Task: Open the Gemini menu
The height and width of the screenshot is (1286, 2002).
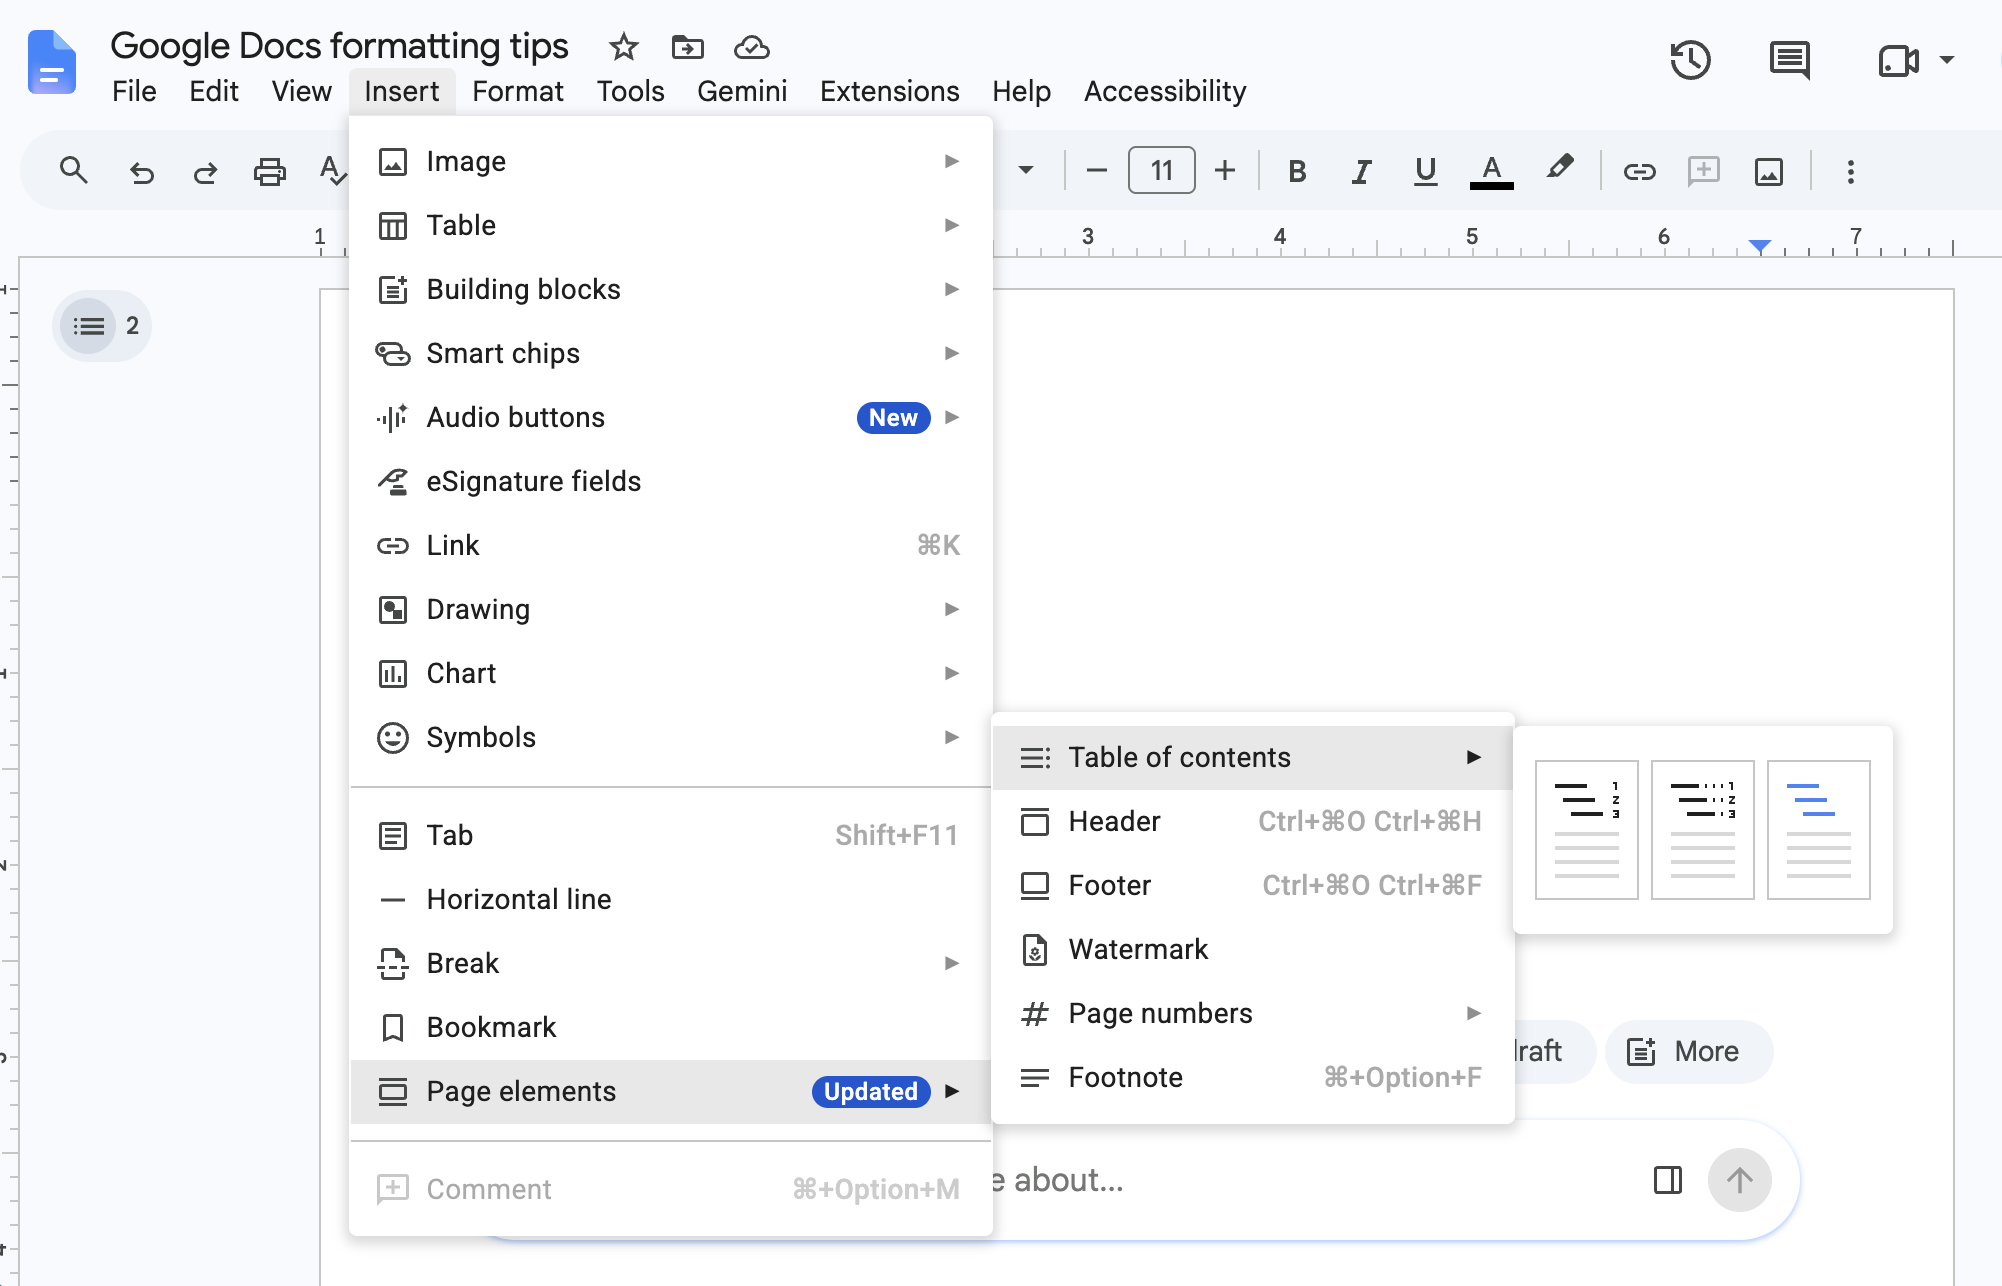Action: (742, 91)
